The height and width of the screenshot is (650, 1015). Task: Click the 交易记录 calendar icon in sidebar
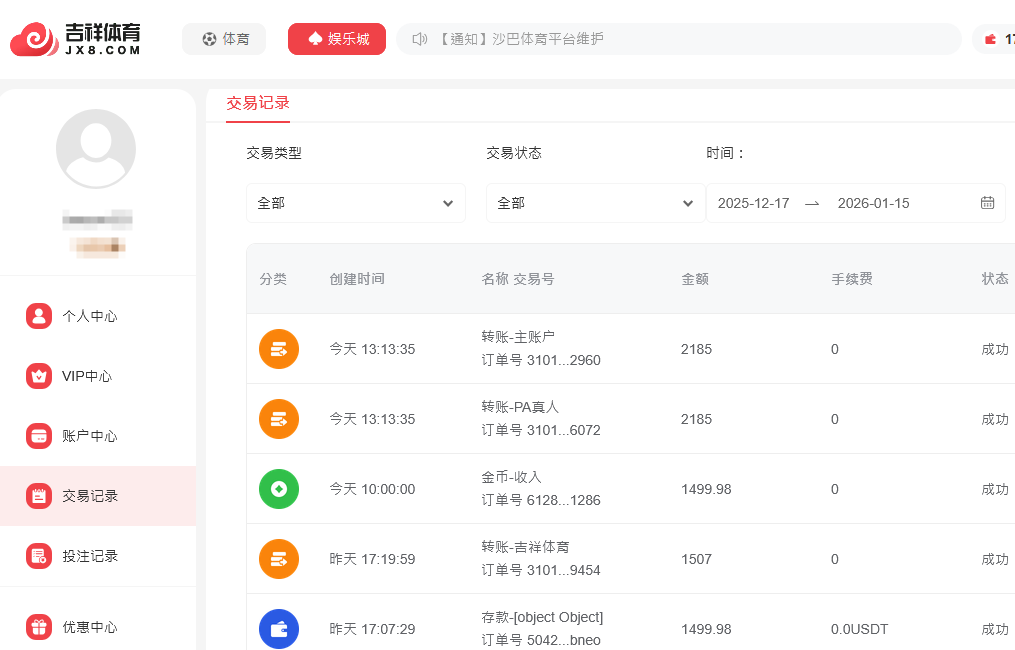tap(39, 496)
